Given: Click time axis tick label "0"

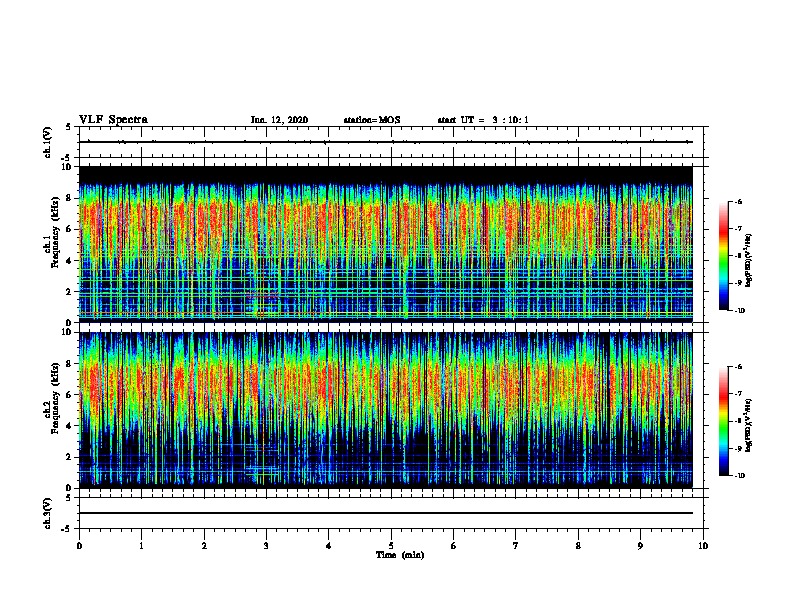Looking at the screenshot, I should pos(79,546).
